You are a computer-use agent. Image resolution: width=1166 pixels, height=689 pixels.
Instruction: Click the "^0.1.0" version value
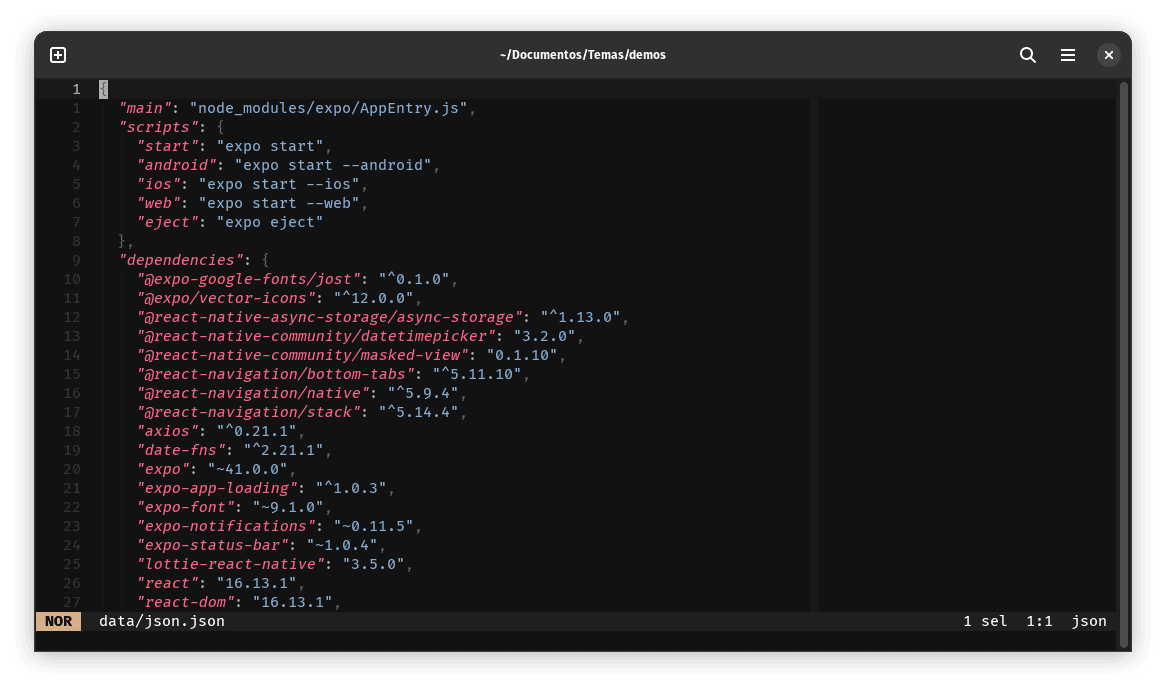[x=414, y=279]
